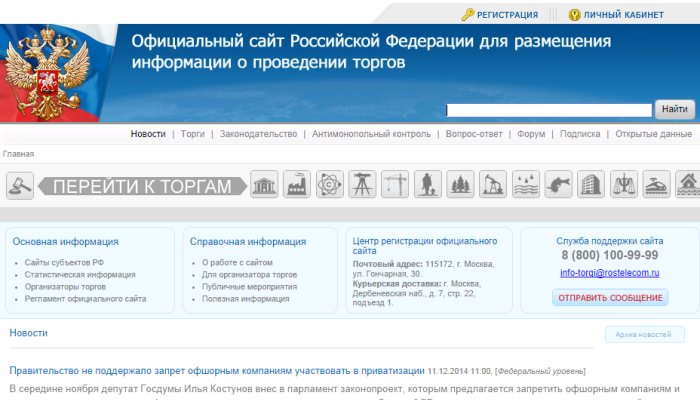Click the hunter figure category icon

(428, 185)
